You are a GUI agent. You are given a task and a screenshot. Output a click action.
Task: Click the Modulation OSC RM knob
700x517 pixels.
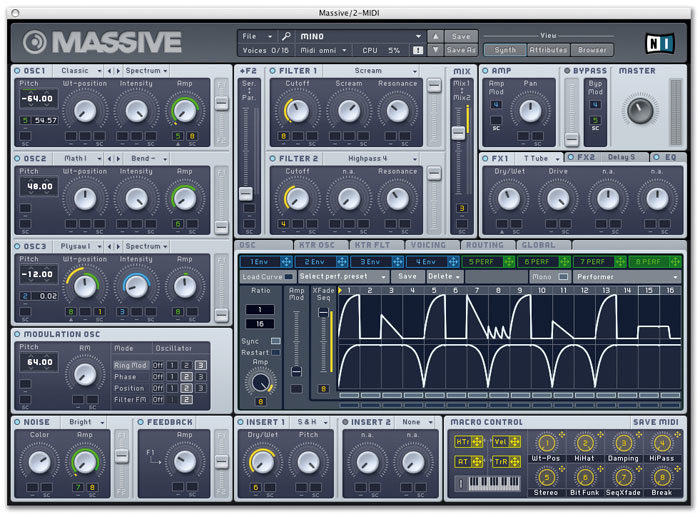pyautogui.click(x=84, y=374)
